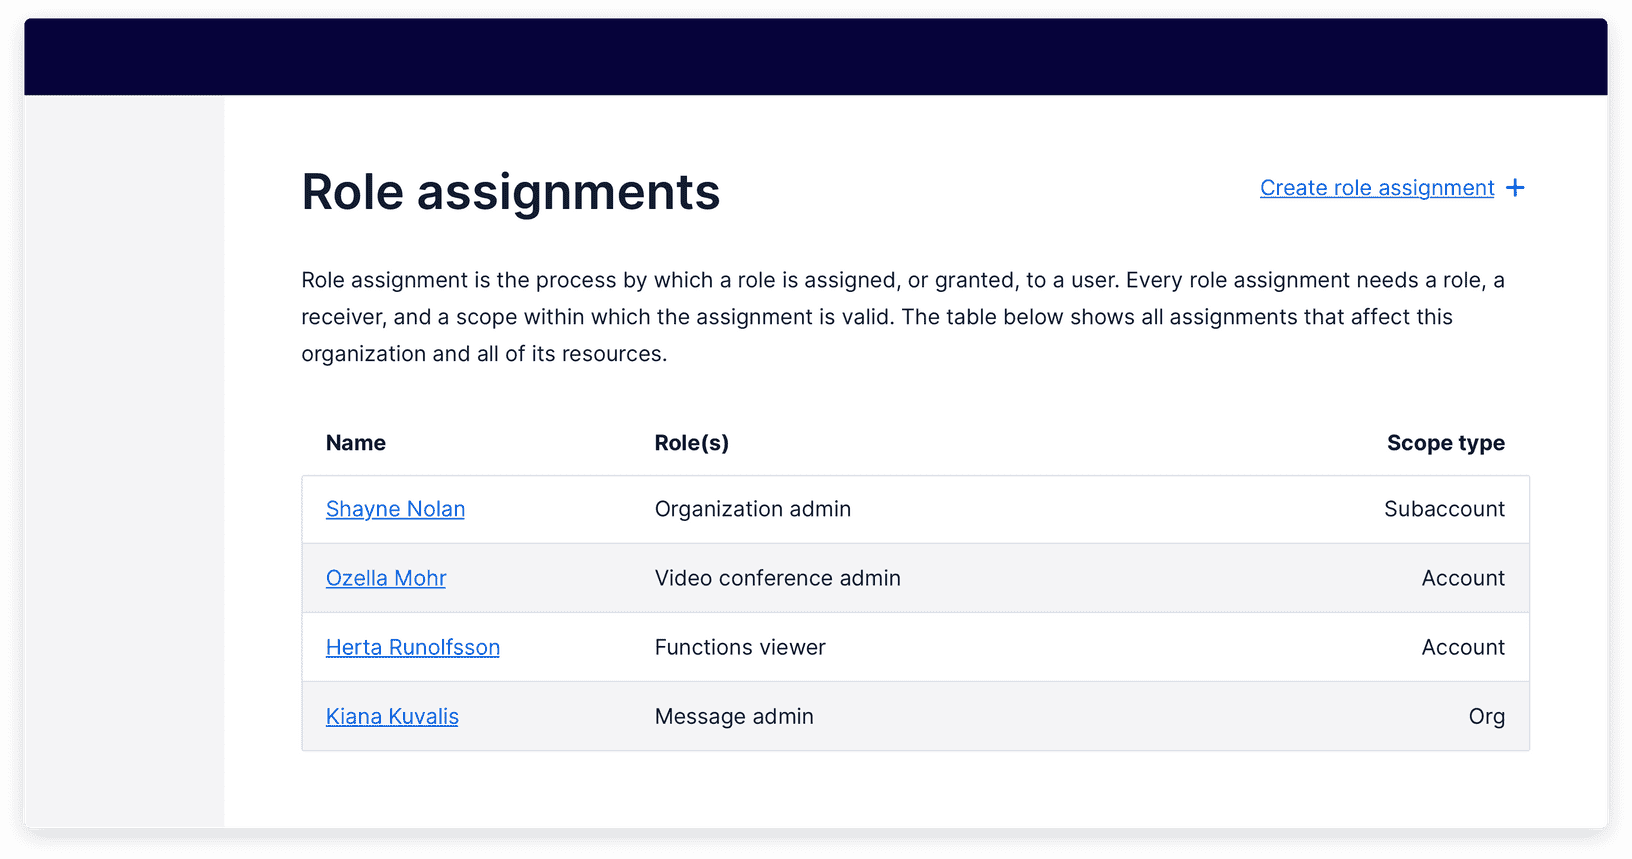Open Kiana Kuvalis profile link
The height and width of the screenshot is (859, 1632).
[392, 716]
